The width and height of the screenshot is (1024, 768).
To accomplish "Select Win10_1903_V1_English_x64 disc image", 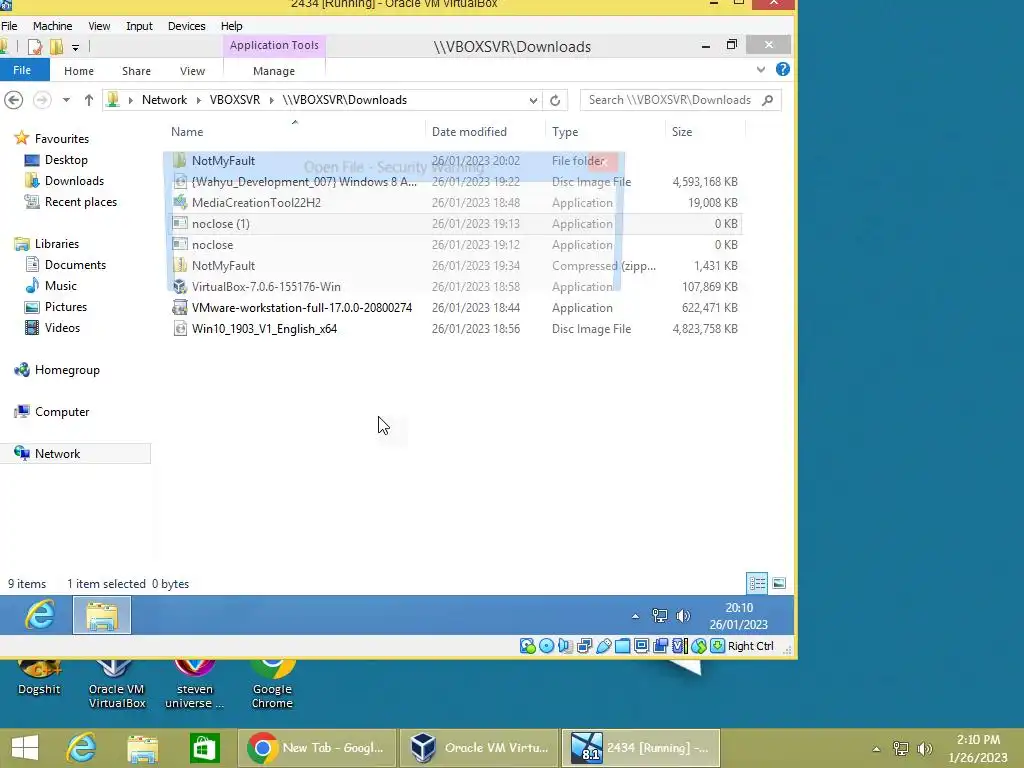I will pos(453,328).
